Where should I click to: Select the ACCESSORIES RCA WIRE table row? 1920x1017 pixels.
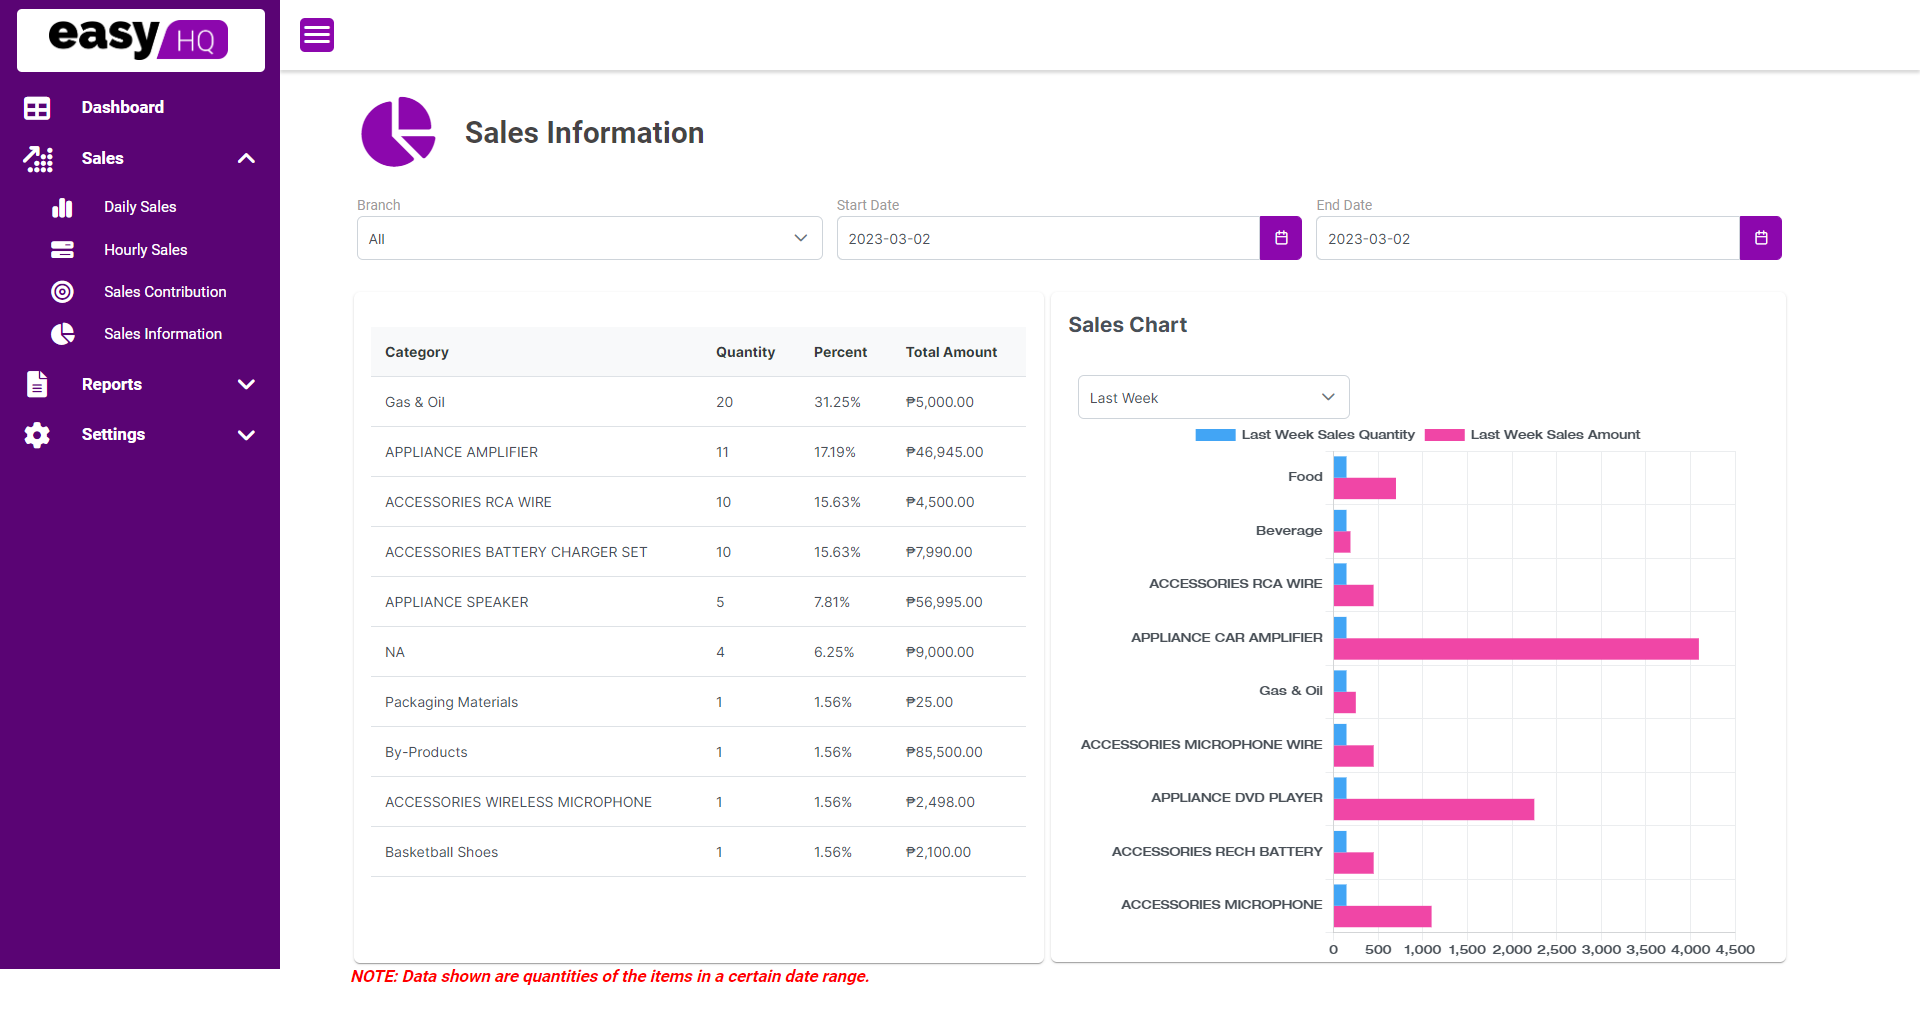click(698, 502)
